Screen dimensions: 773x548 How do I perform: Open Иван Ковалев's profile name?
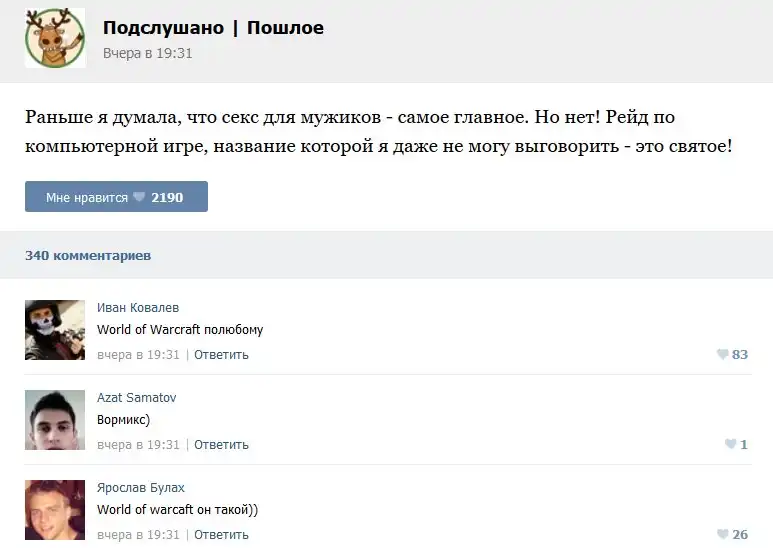pyautogui.click(x=138, y=308)
